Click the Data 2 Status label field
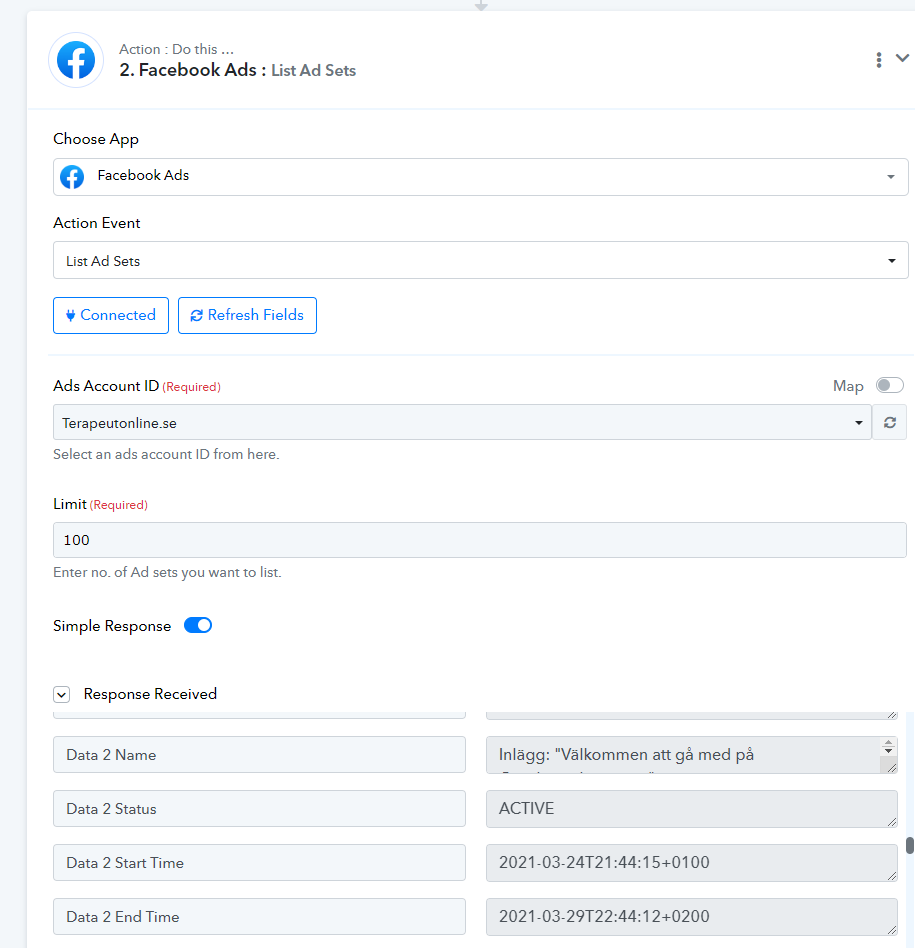This screenshot has height=948, width=915. pyautogui.click(x=259, y=808)
